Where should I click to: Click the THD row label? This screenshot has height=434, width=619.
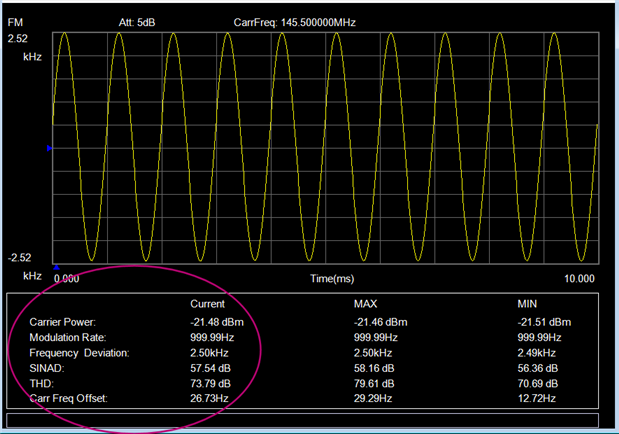(41, 383)
